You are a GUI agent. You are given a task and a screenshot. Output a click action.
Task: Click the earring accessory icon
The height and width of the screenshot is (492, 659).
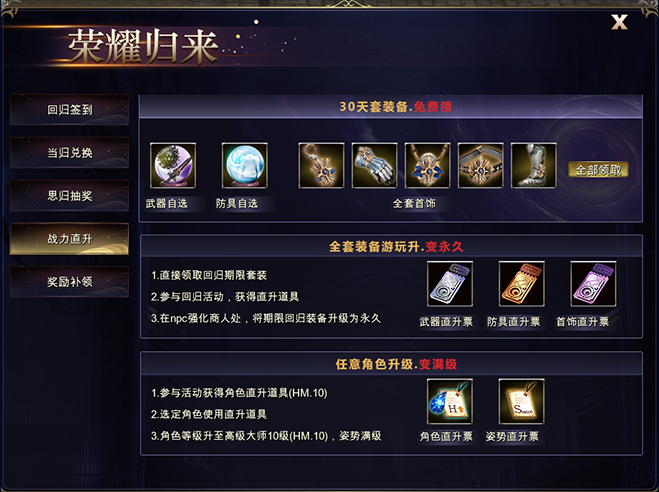point(322,165)
